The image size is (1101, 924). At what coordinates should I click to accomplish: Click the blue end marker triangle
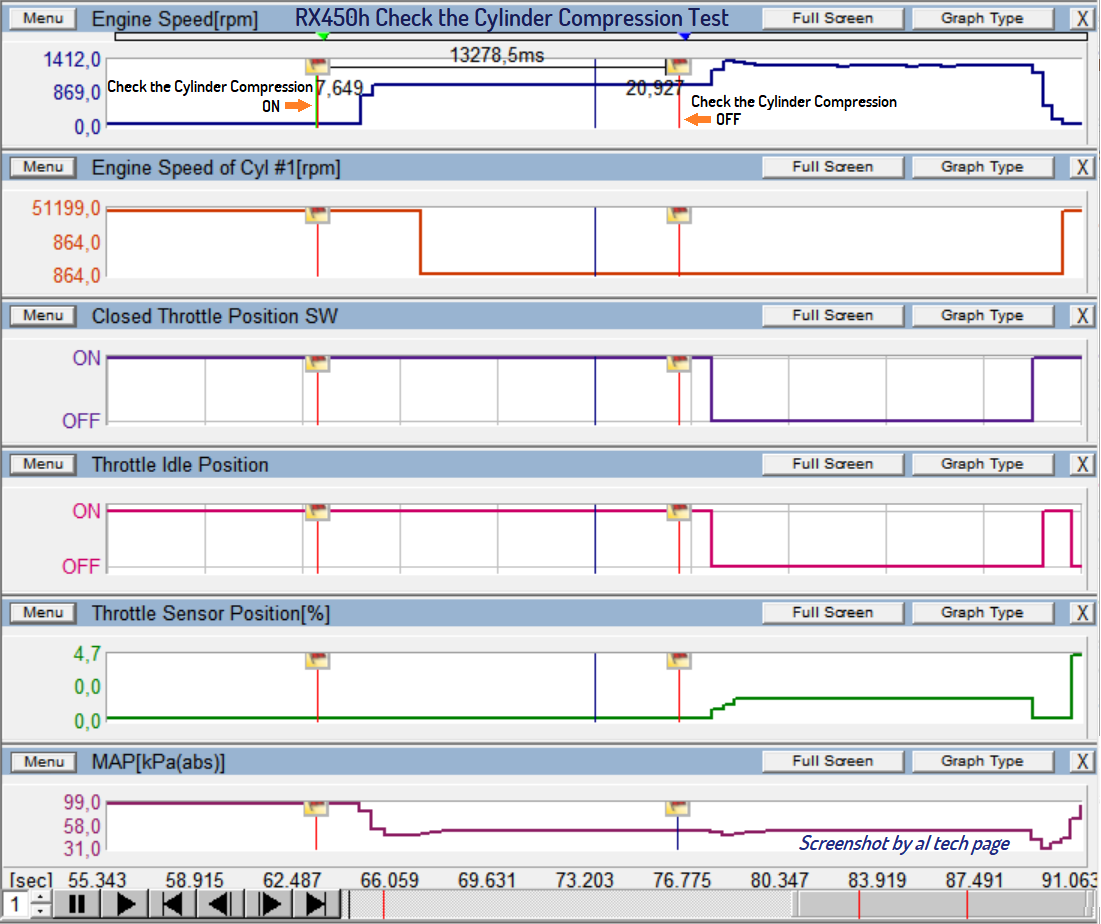click(684, 36)
